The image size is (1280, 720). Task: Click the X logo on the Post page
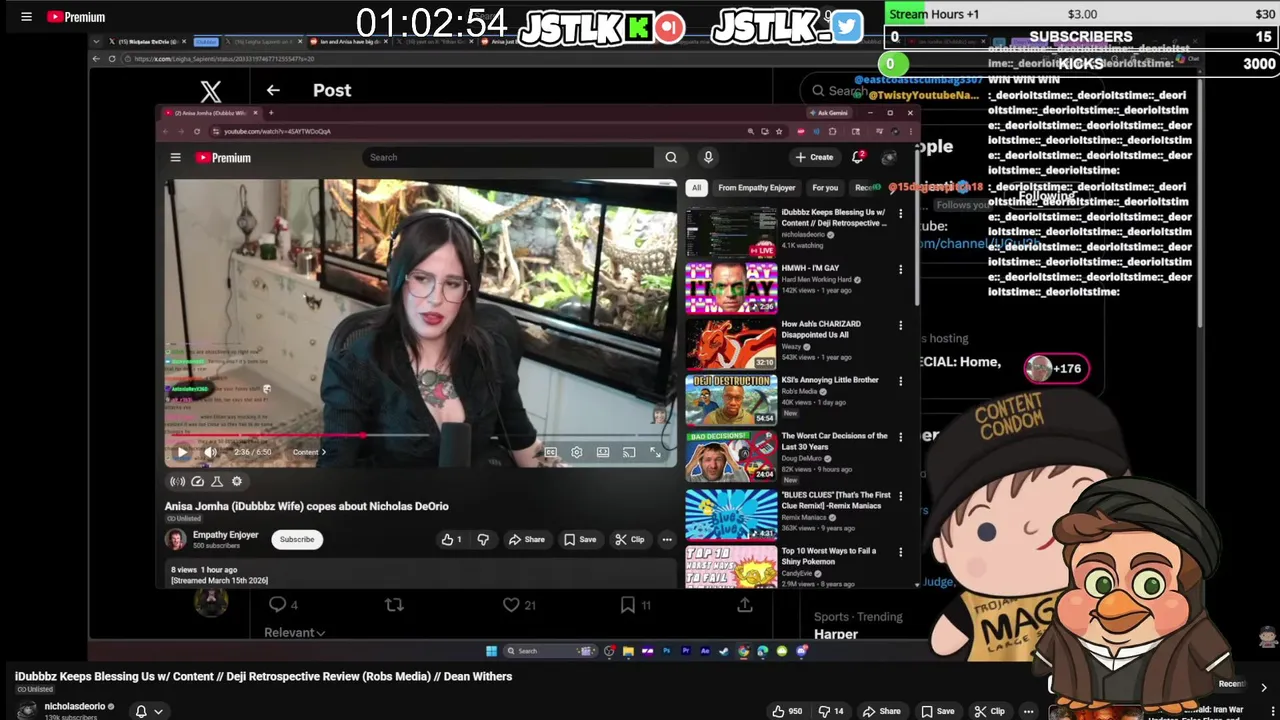coord(210,91)
